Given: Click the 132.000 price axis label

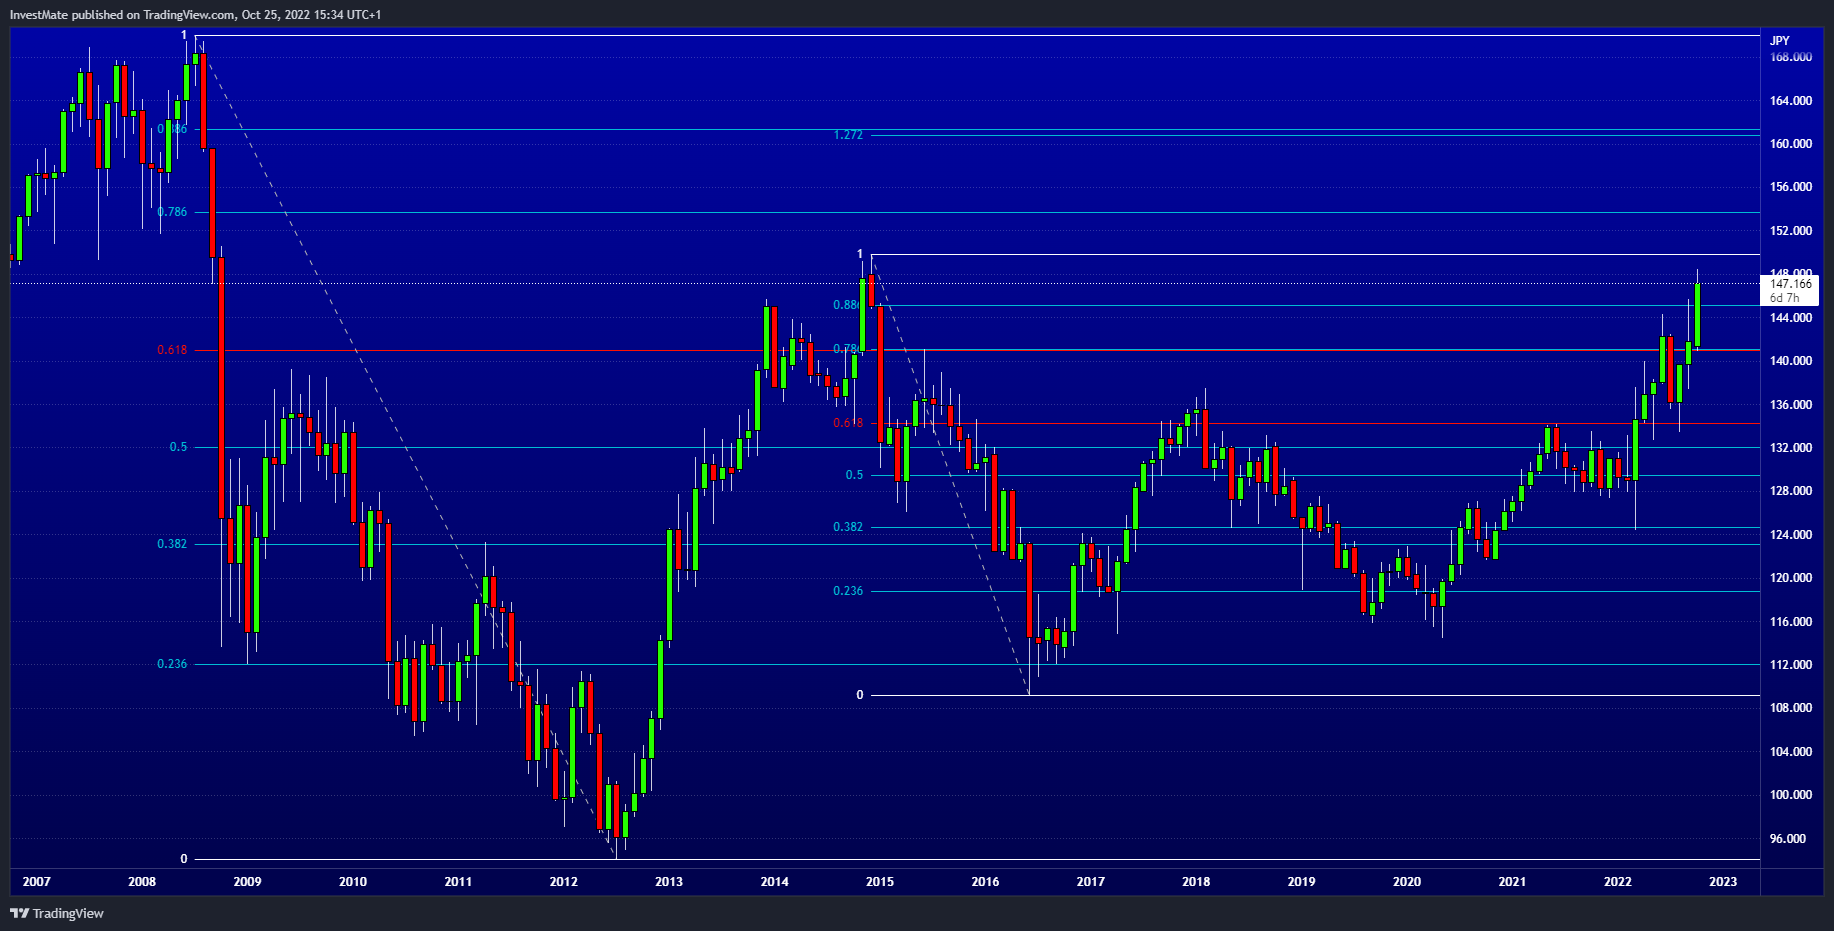Looking at the screenshot, I should coord(1790,448).
